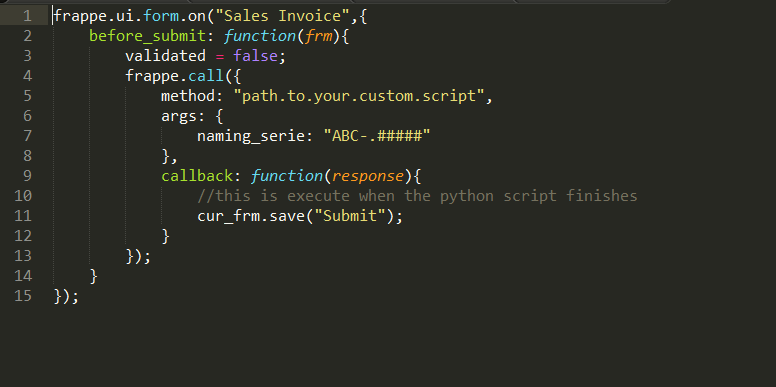
Task: Click the "ABC-.#####" string value
Action: pyautogui.click(x=377, y=136)
